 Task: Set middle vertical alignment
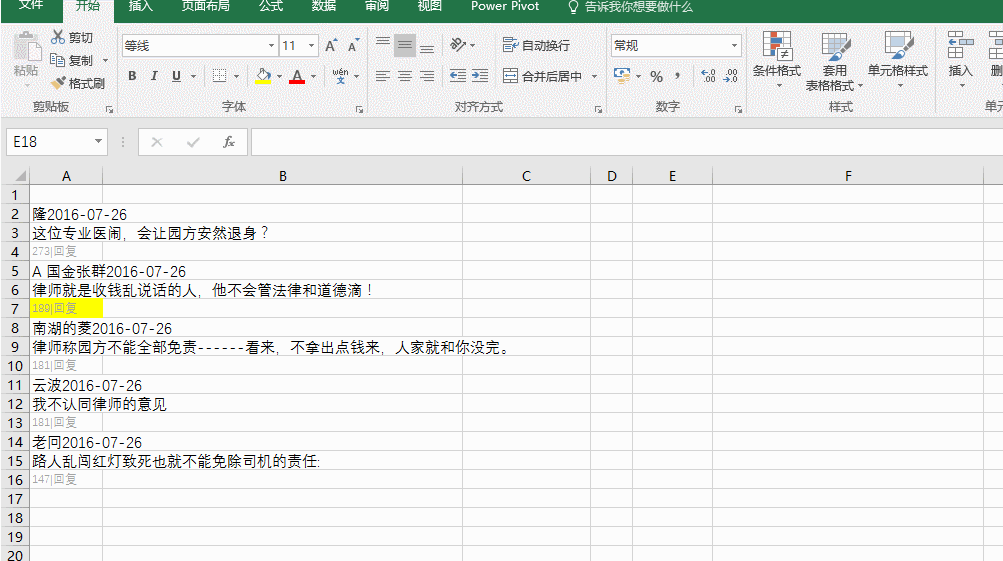click(x=404, y=45)
